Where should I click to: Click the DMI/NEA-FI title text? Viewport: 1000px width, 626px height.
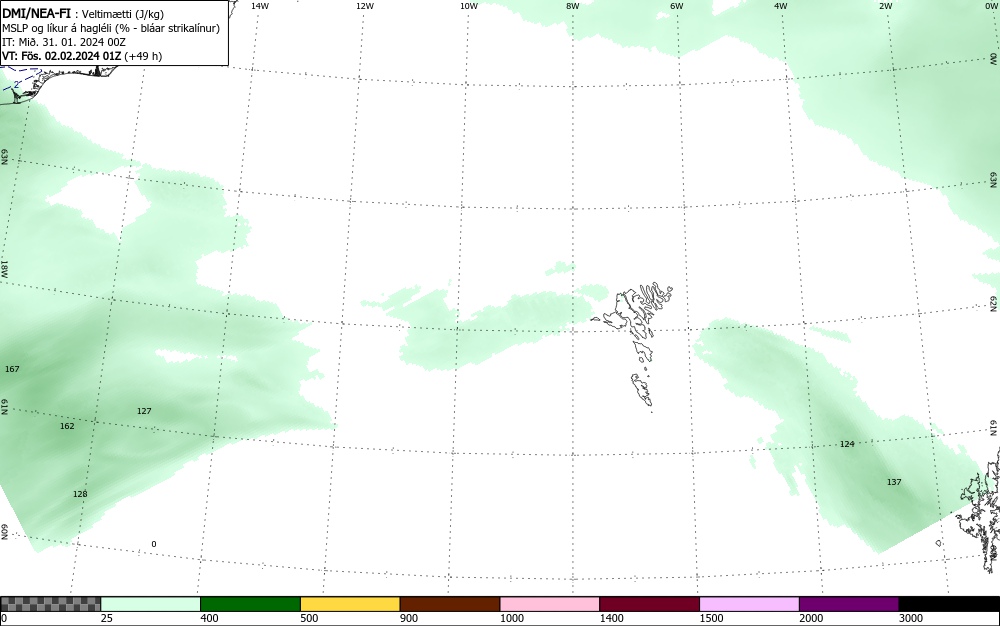pos(36,13)
